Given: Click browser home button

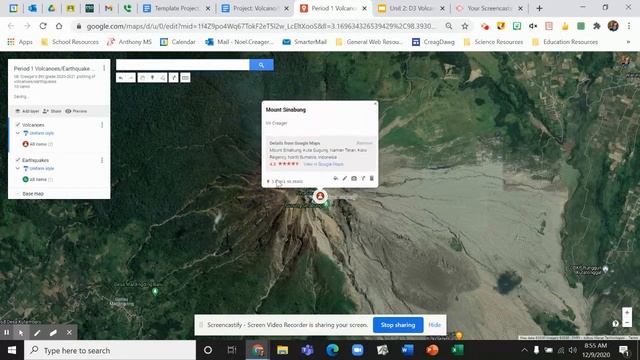Looking at the screenshot, I should pyautogui.click(x=59, y=26).
